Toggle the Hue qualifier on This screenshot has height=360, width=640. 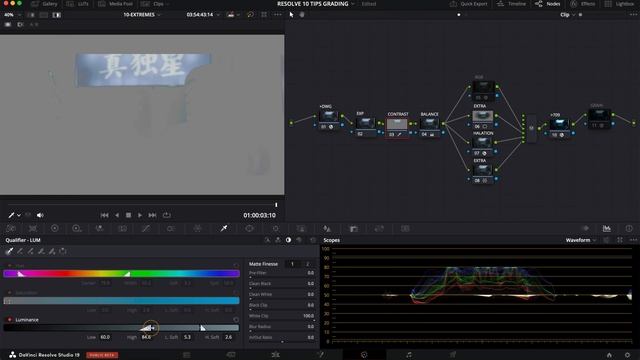pyautogui.click(x=9, y=266)
